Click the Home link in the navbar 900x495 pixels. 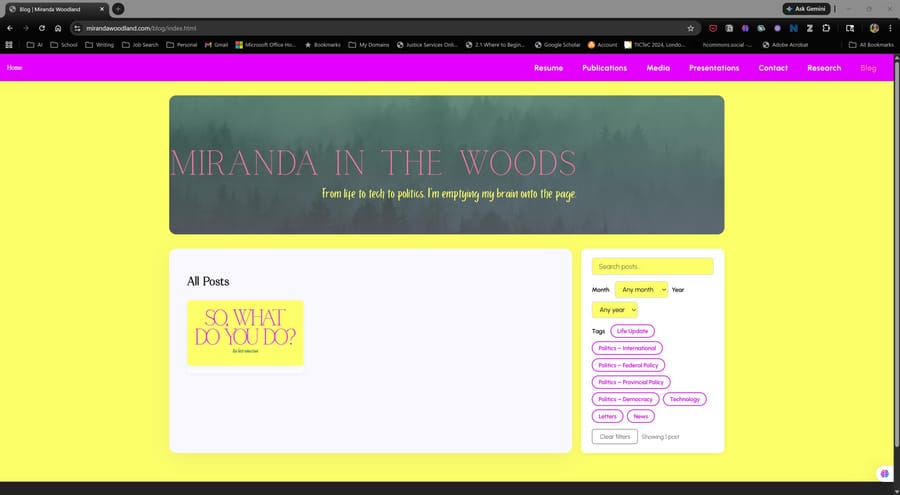(x=14, y=68)
